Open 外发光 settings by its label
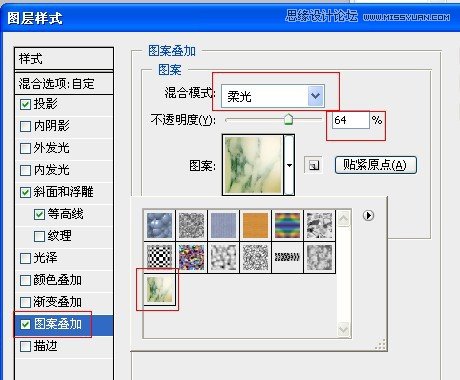 coord(52,148)
